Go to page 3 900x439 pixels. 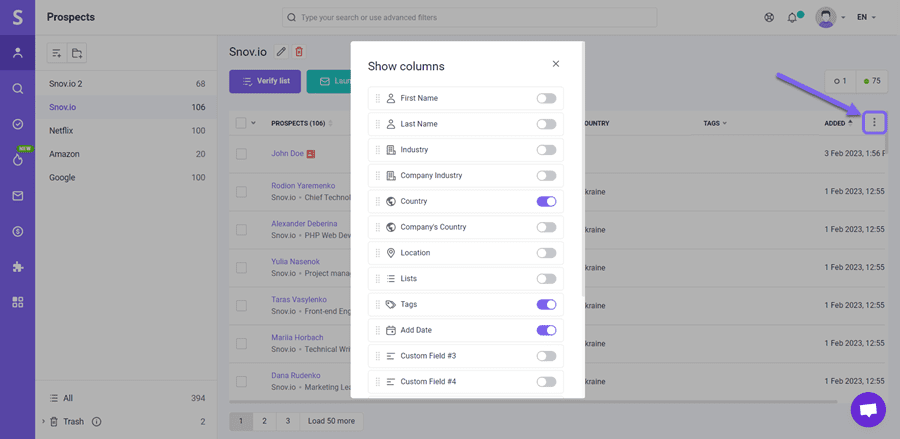[288, 421]
